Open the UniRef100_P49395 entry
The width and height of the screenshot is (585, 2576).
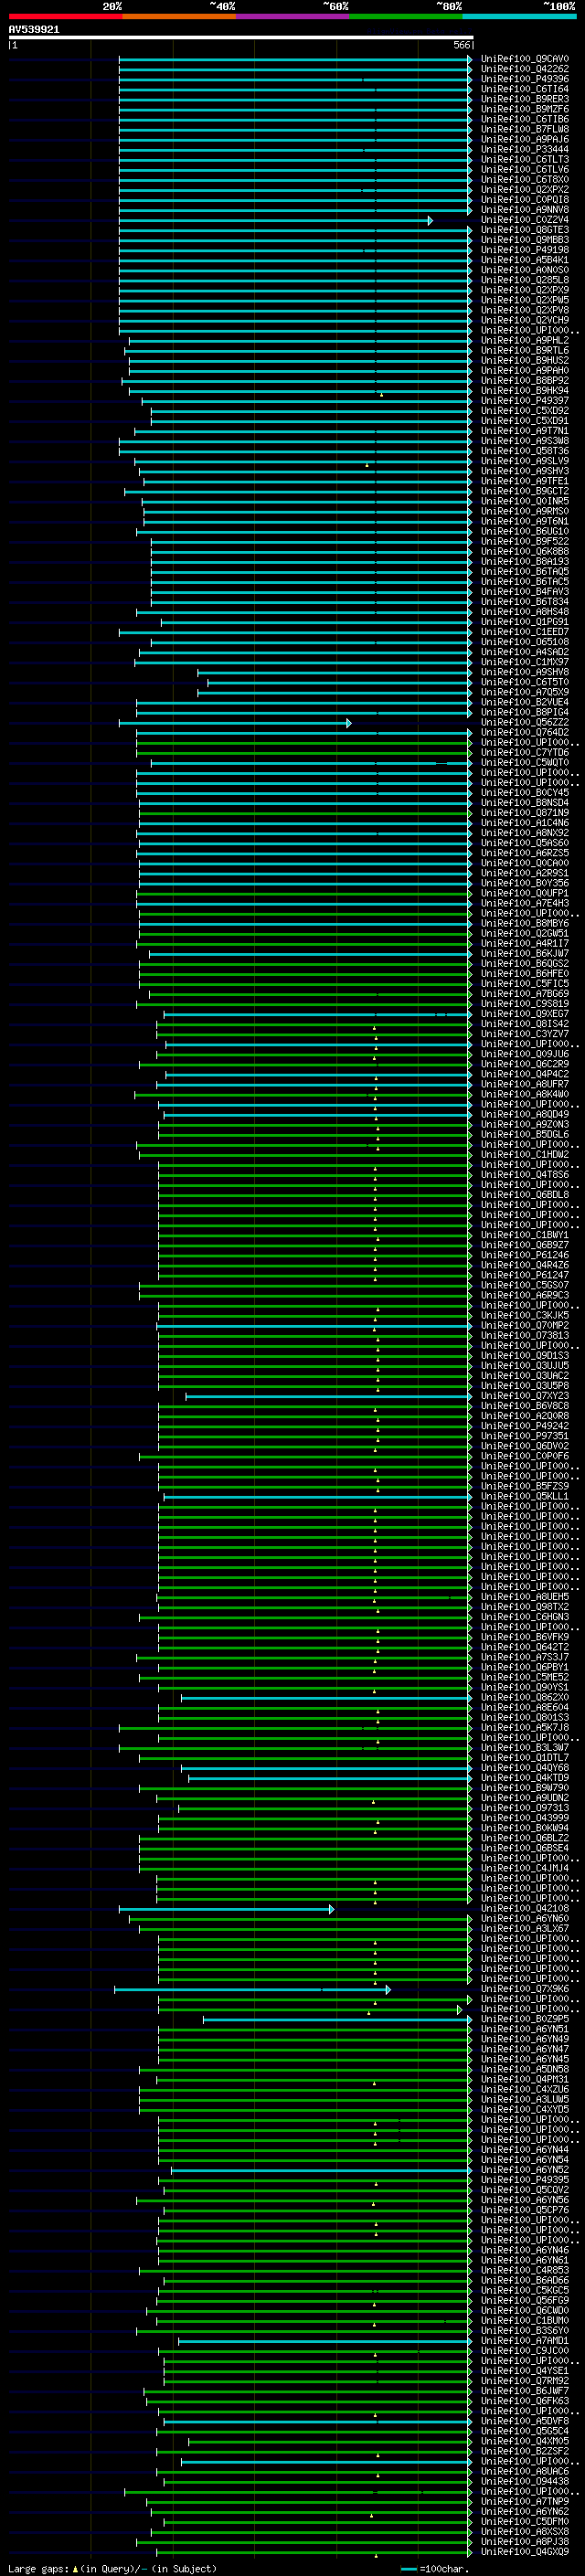tap(525, 2180)
